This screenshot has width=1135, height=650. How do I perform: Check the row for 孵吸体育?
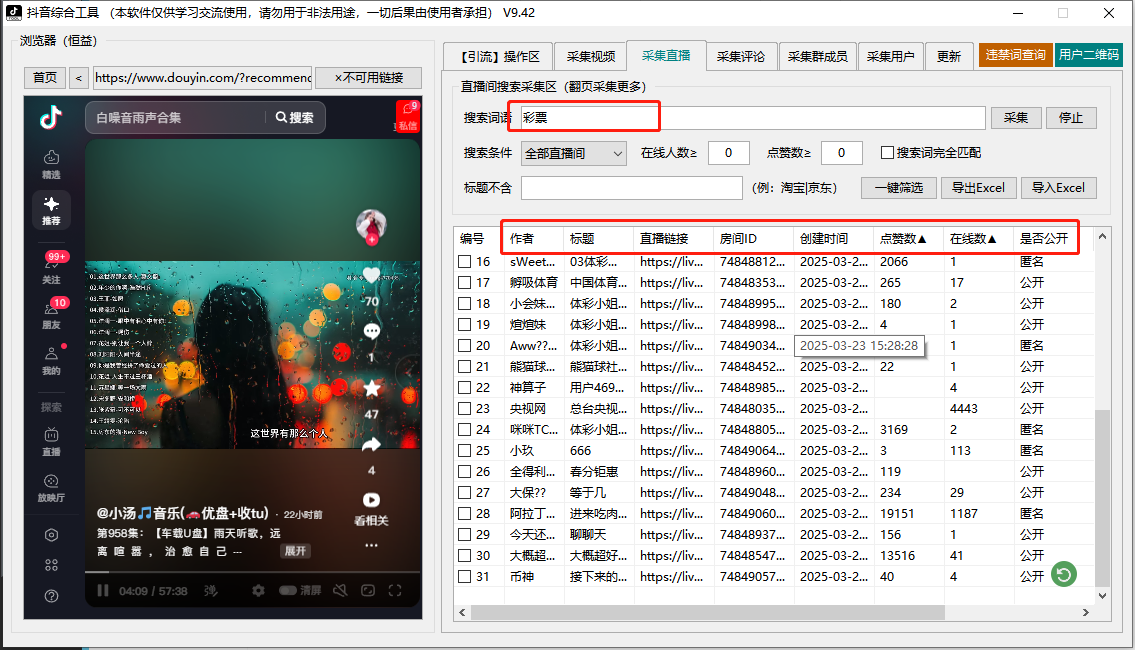click(464, 282)
